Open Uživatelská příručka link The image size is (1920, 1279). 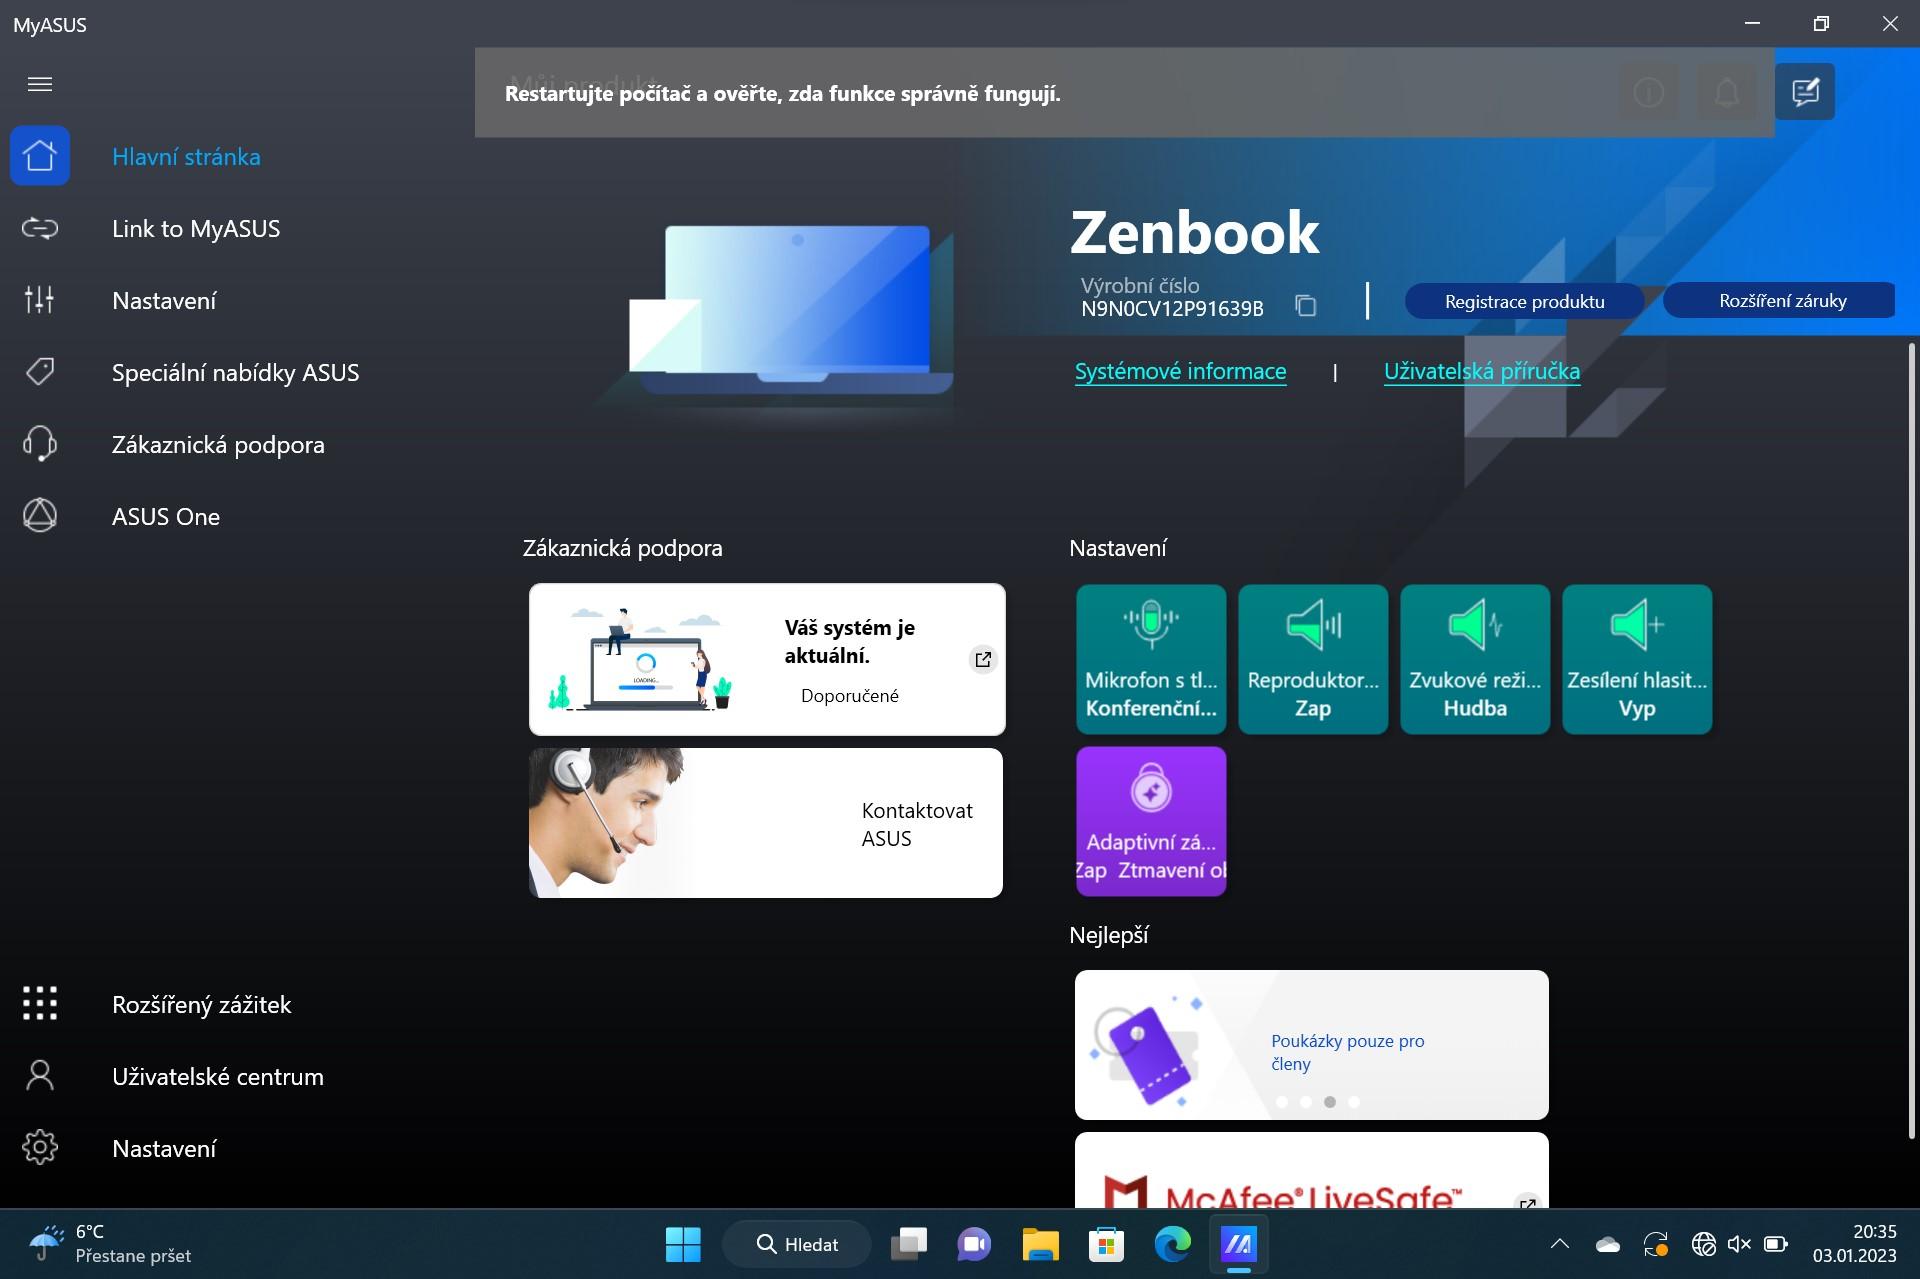(x=1482, y=371)
